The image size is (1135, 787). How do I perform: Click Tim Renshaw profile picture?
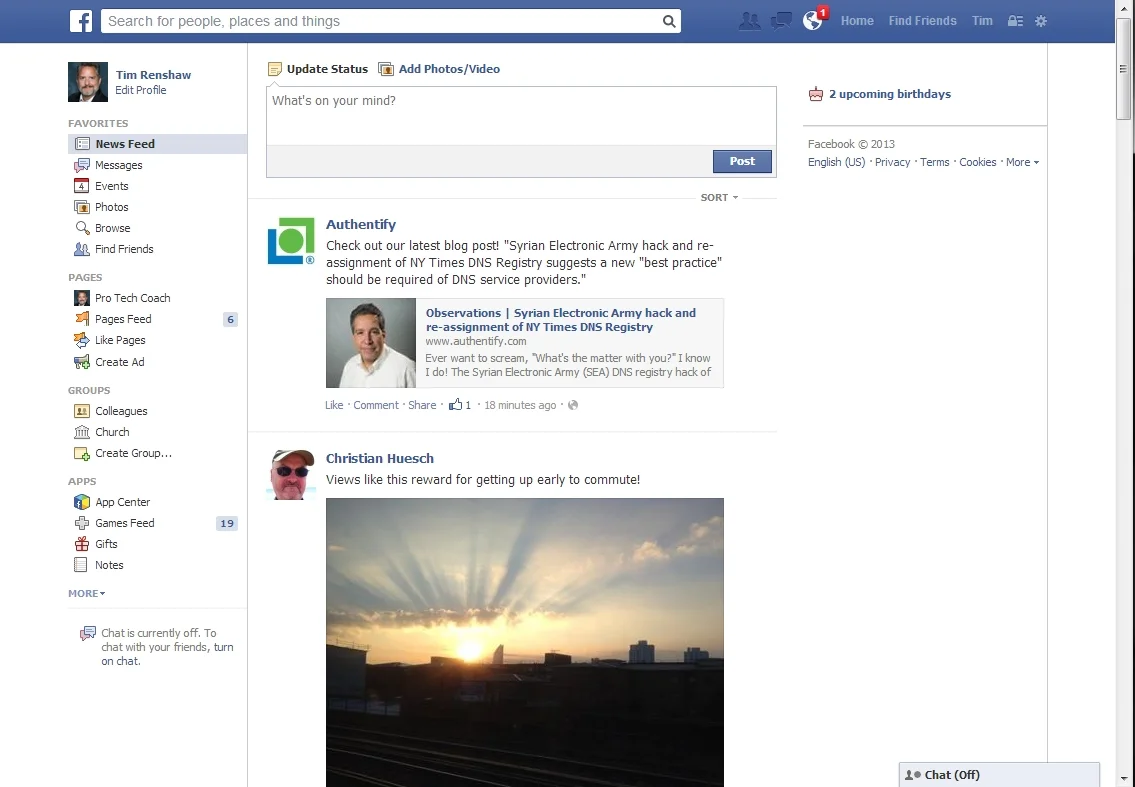(x=88, y=82)
